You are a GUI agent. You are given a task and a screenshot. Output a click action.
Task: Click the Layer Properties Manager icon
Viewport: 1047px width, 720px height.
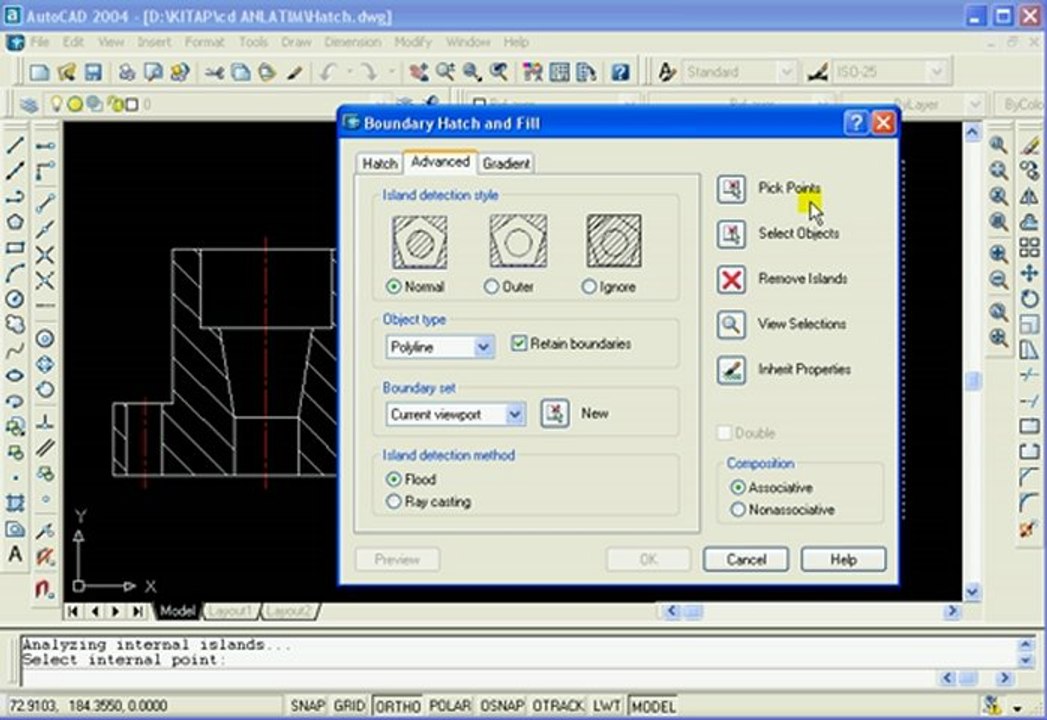(29, 104)
